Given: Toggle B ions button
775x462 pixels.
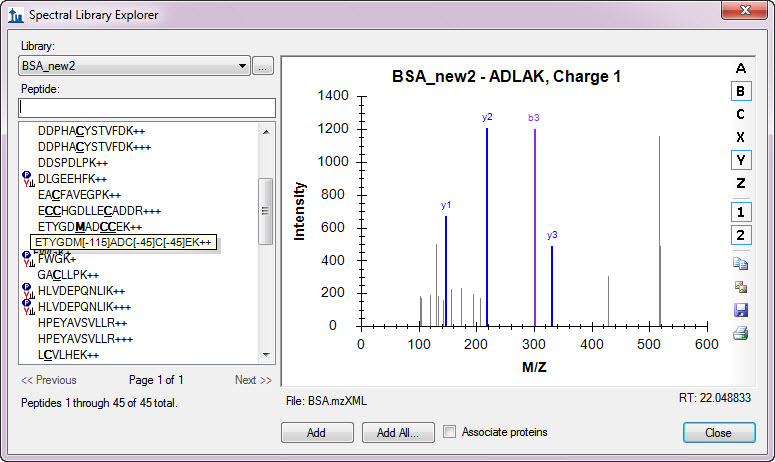Looking at the screenshot, I should [x=740, y=91].
